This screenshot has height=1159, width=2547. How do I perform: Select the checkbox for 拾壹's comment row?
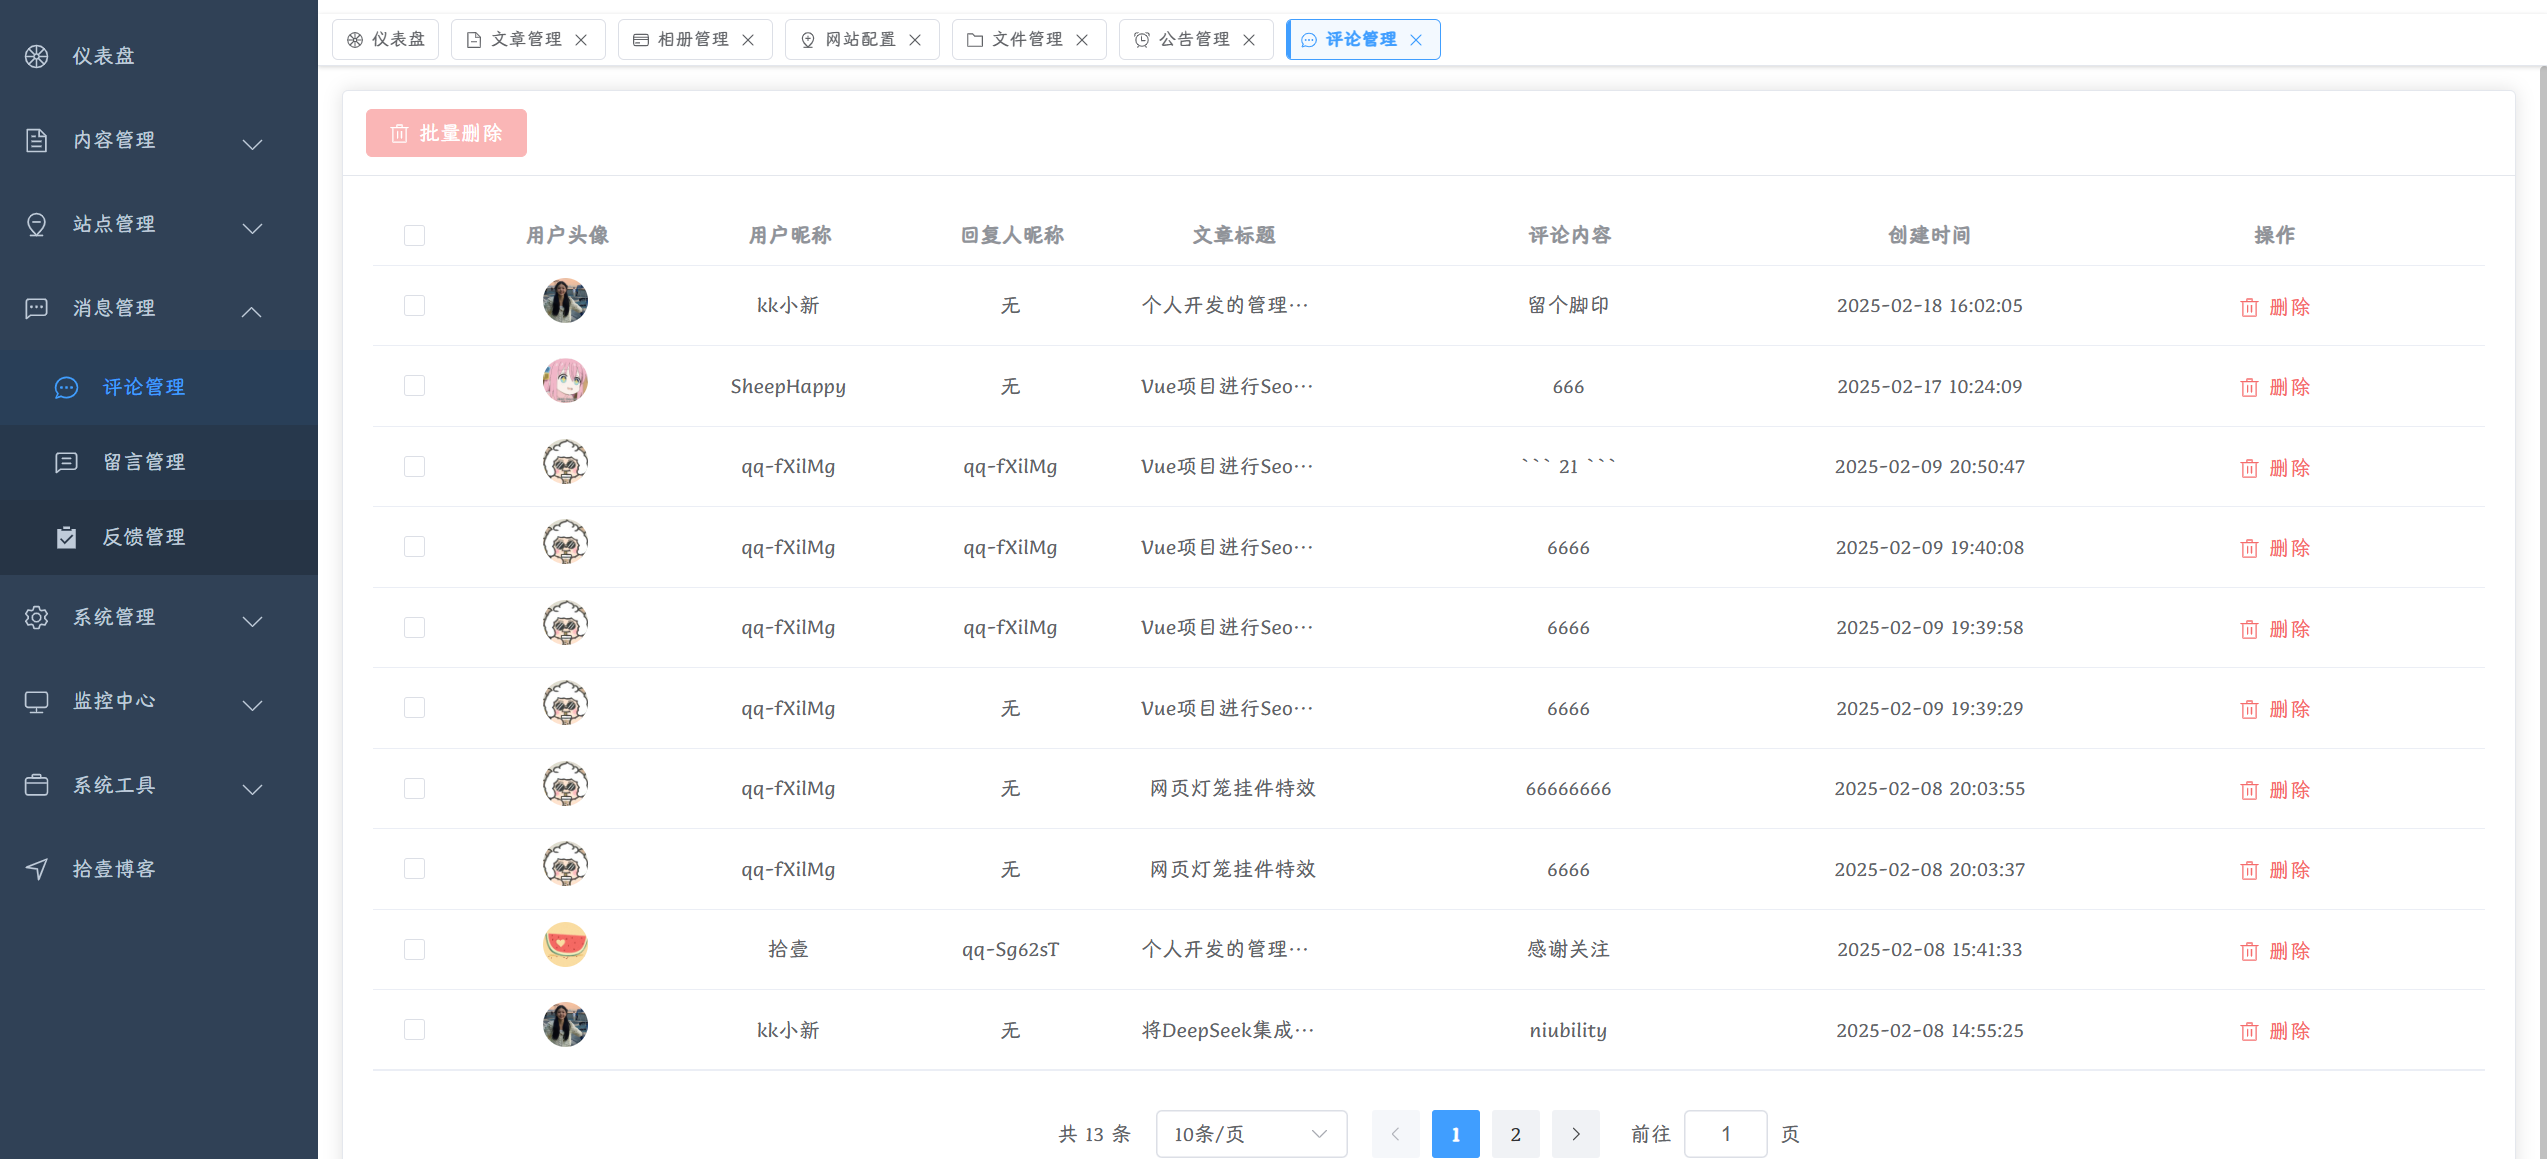click(414, 949)
